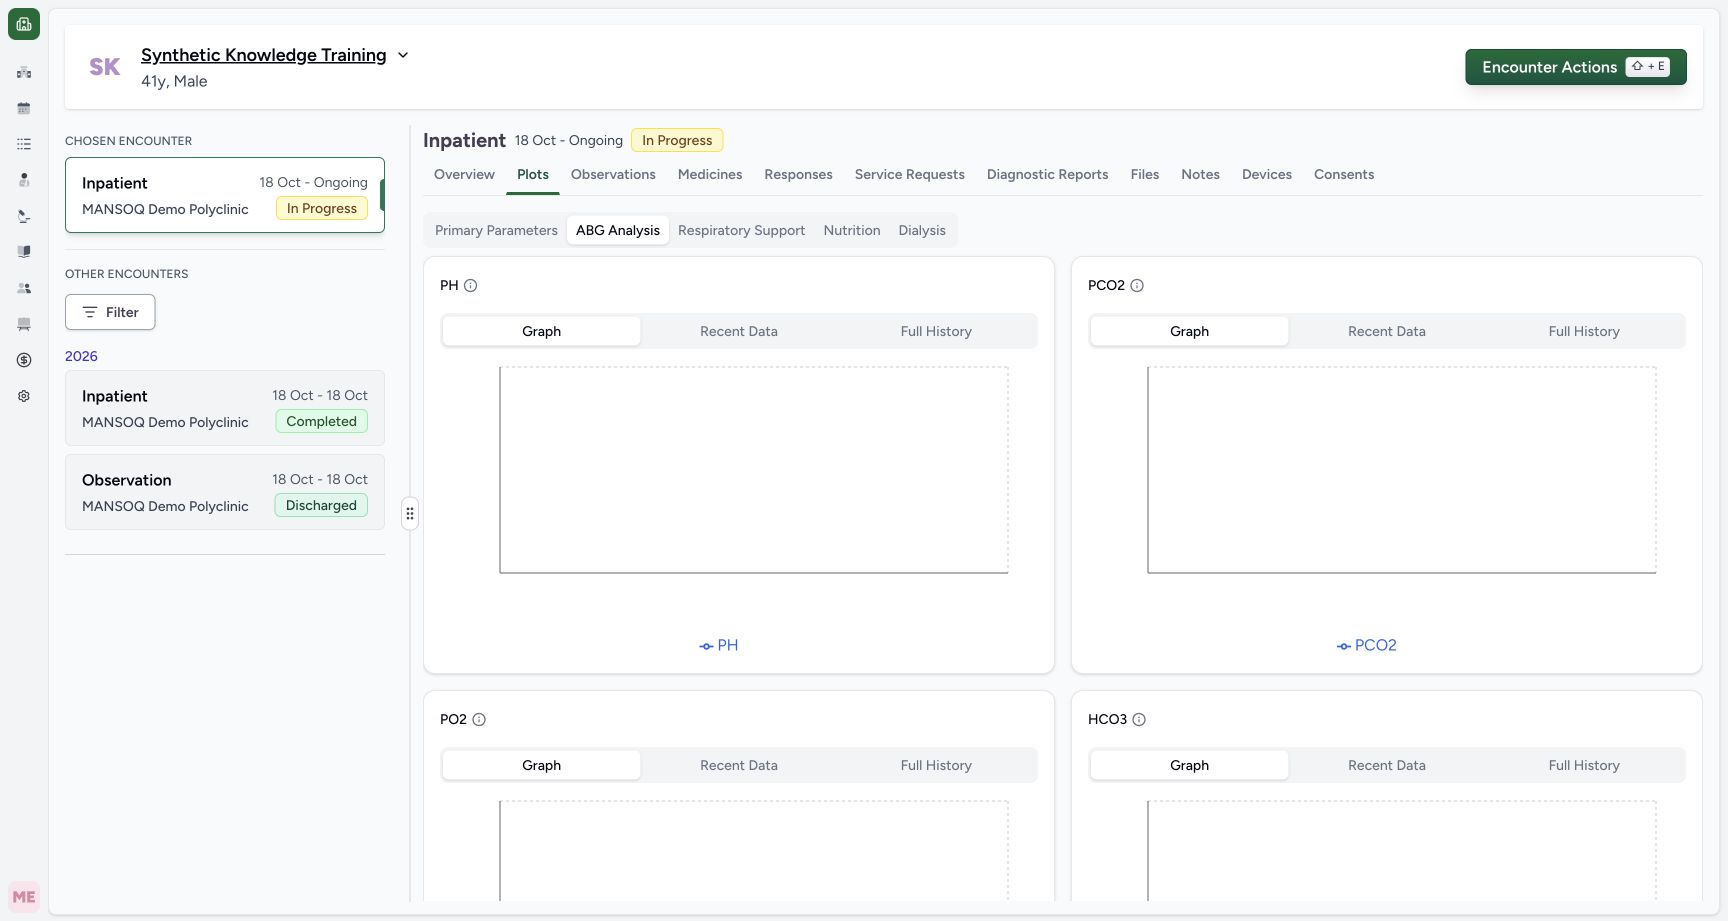Click the info icon next to PH

click(x=471, y=285)
